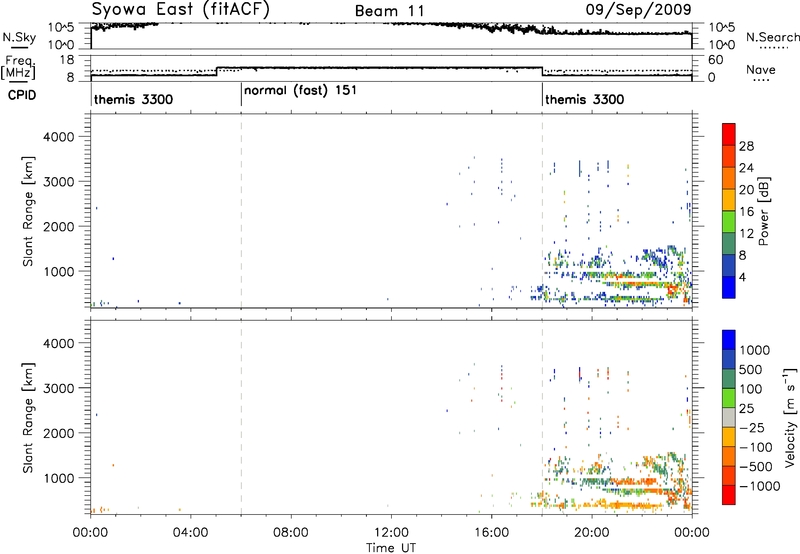Select the "Beam 11" header label

click(x=389, y=11)
